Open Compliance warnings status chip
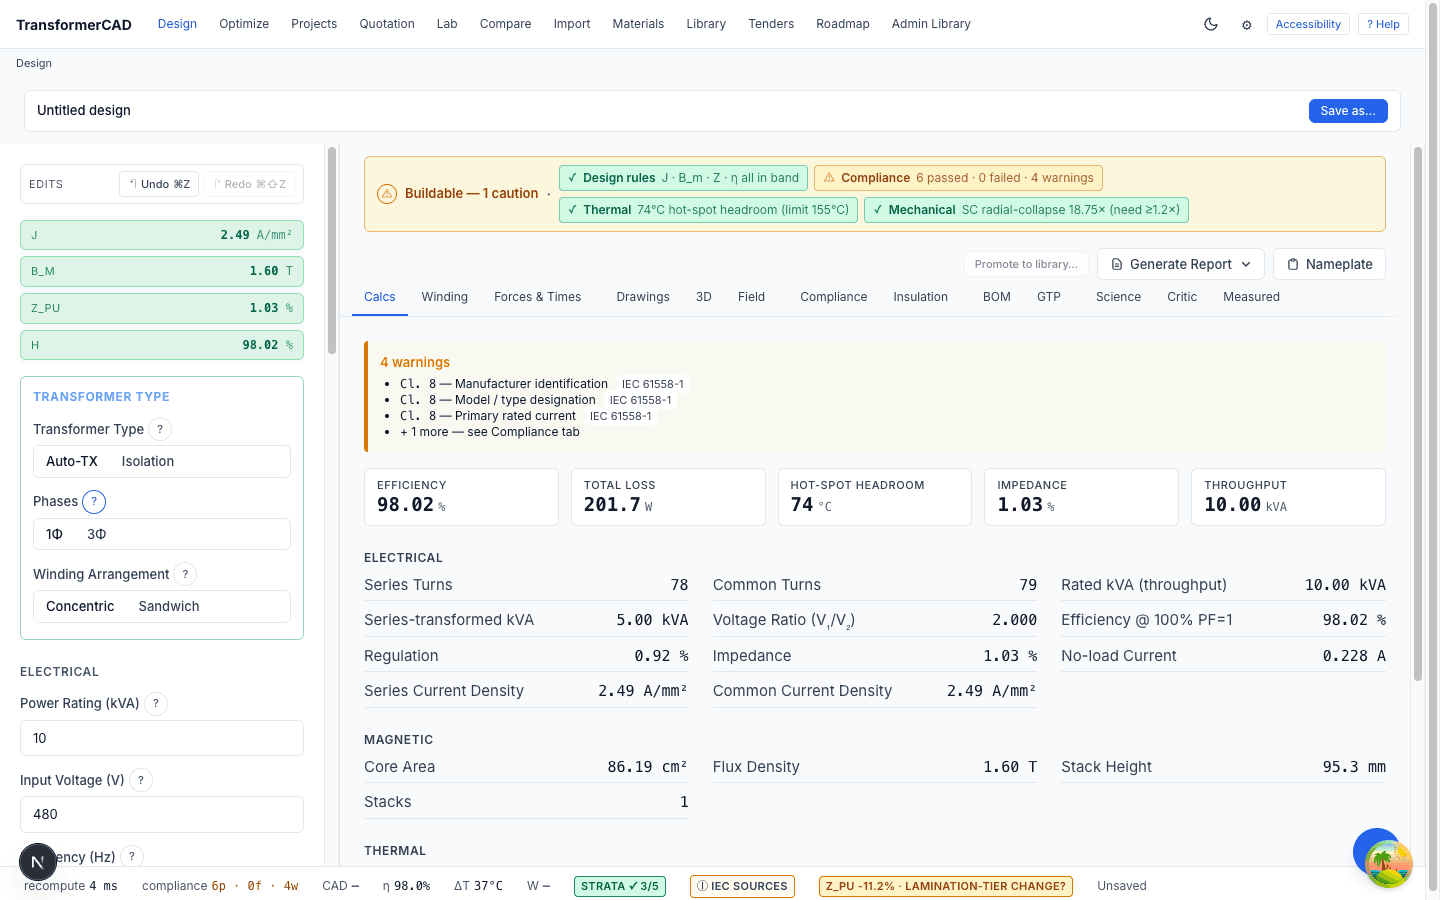 (958, 178)
